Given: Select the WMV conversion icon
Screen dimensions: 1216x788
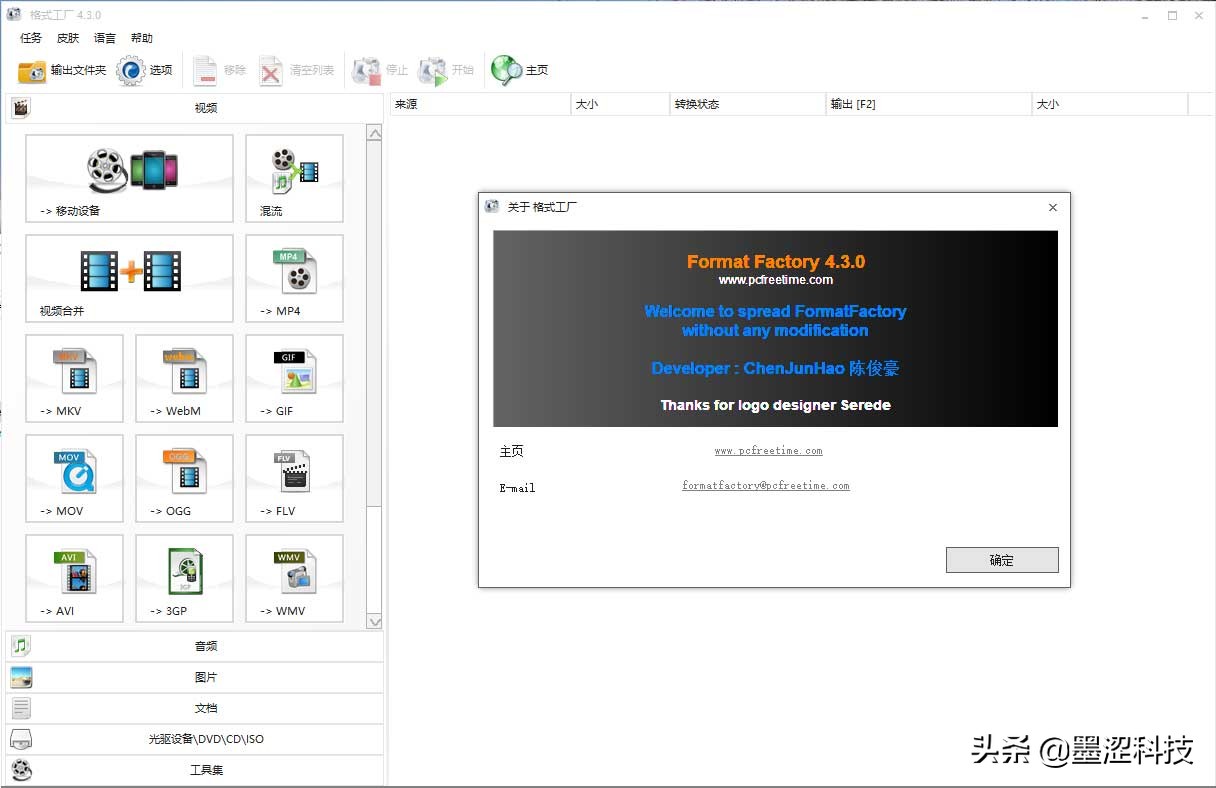Looking at the screenshot, I should click(293, 578).
